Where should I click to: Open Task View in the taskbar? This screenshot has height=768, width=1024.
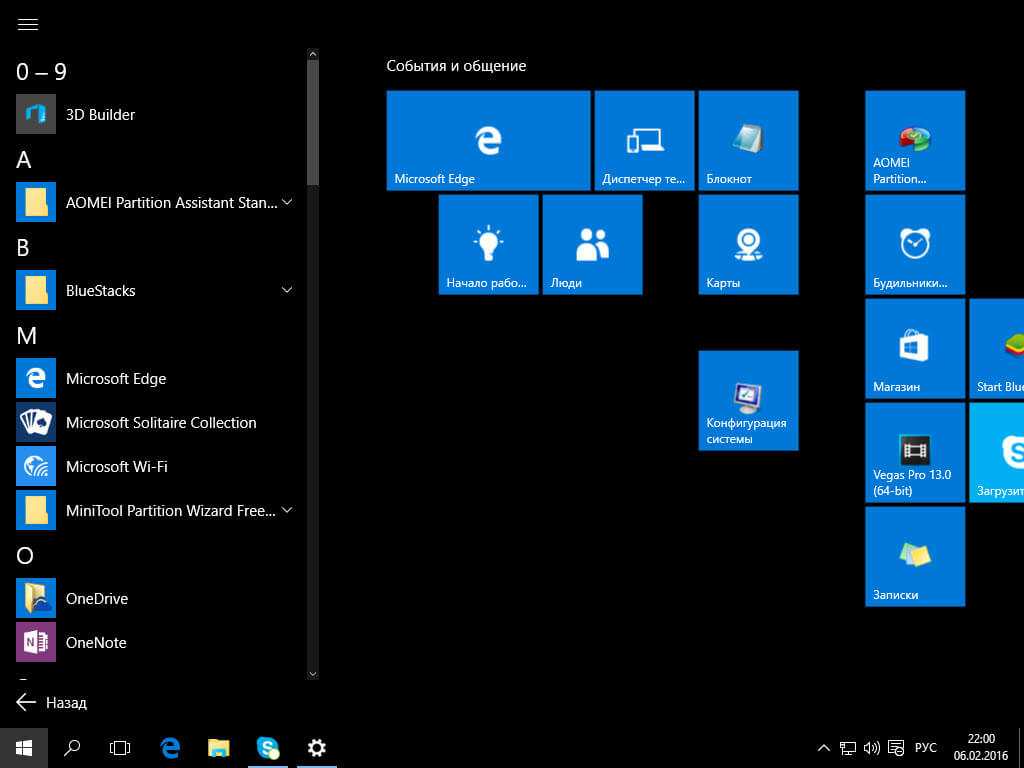click(x=120, y=747)
